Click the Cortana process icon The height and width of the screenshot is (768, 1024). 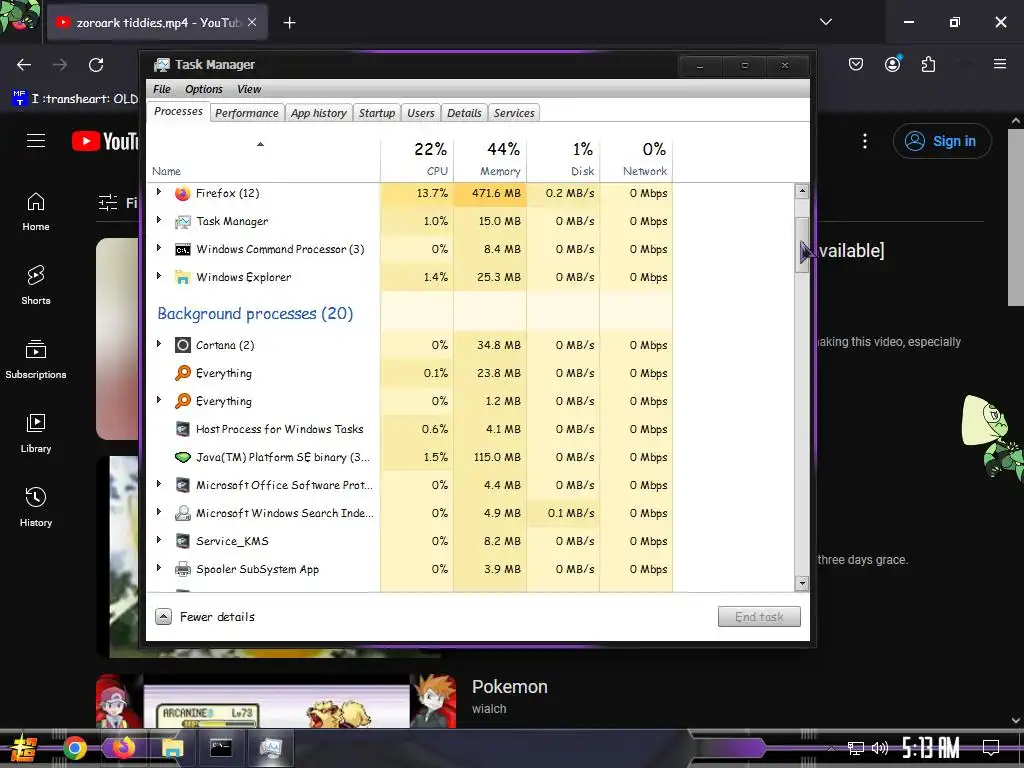click(x=183, y=345)
